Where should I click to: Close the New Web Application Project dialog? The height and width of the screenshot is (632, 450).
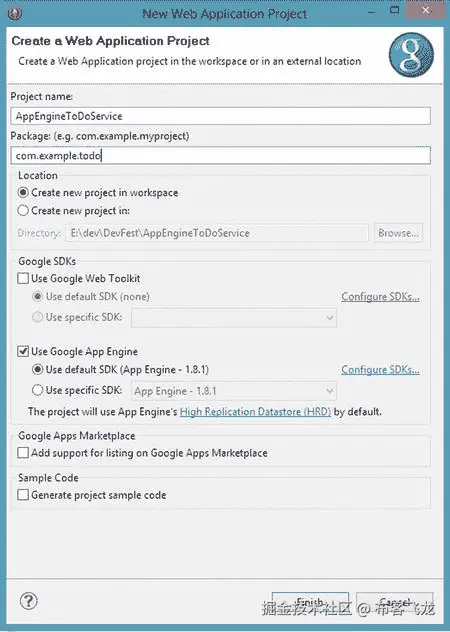(x=426, y=11)
